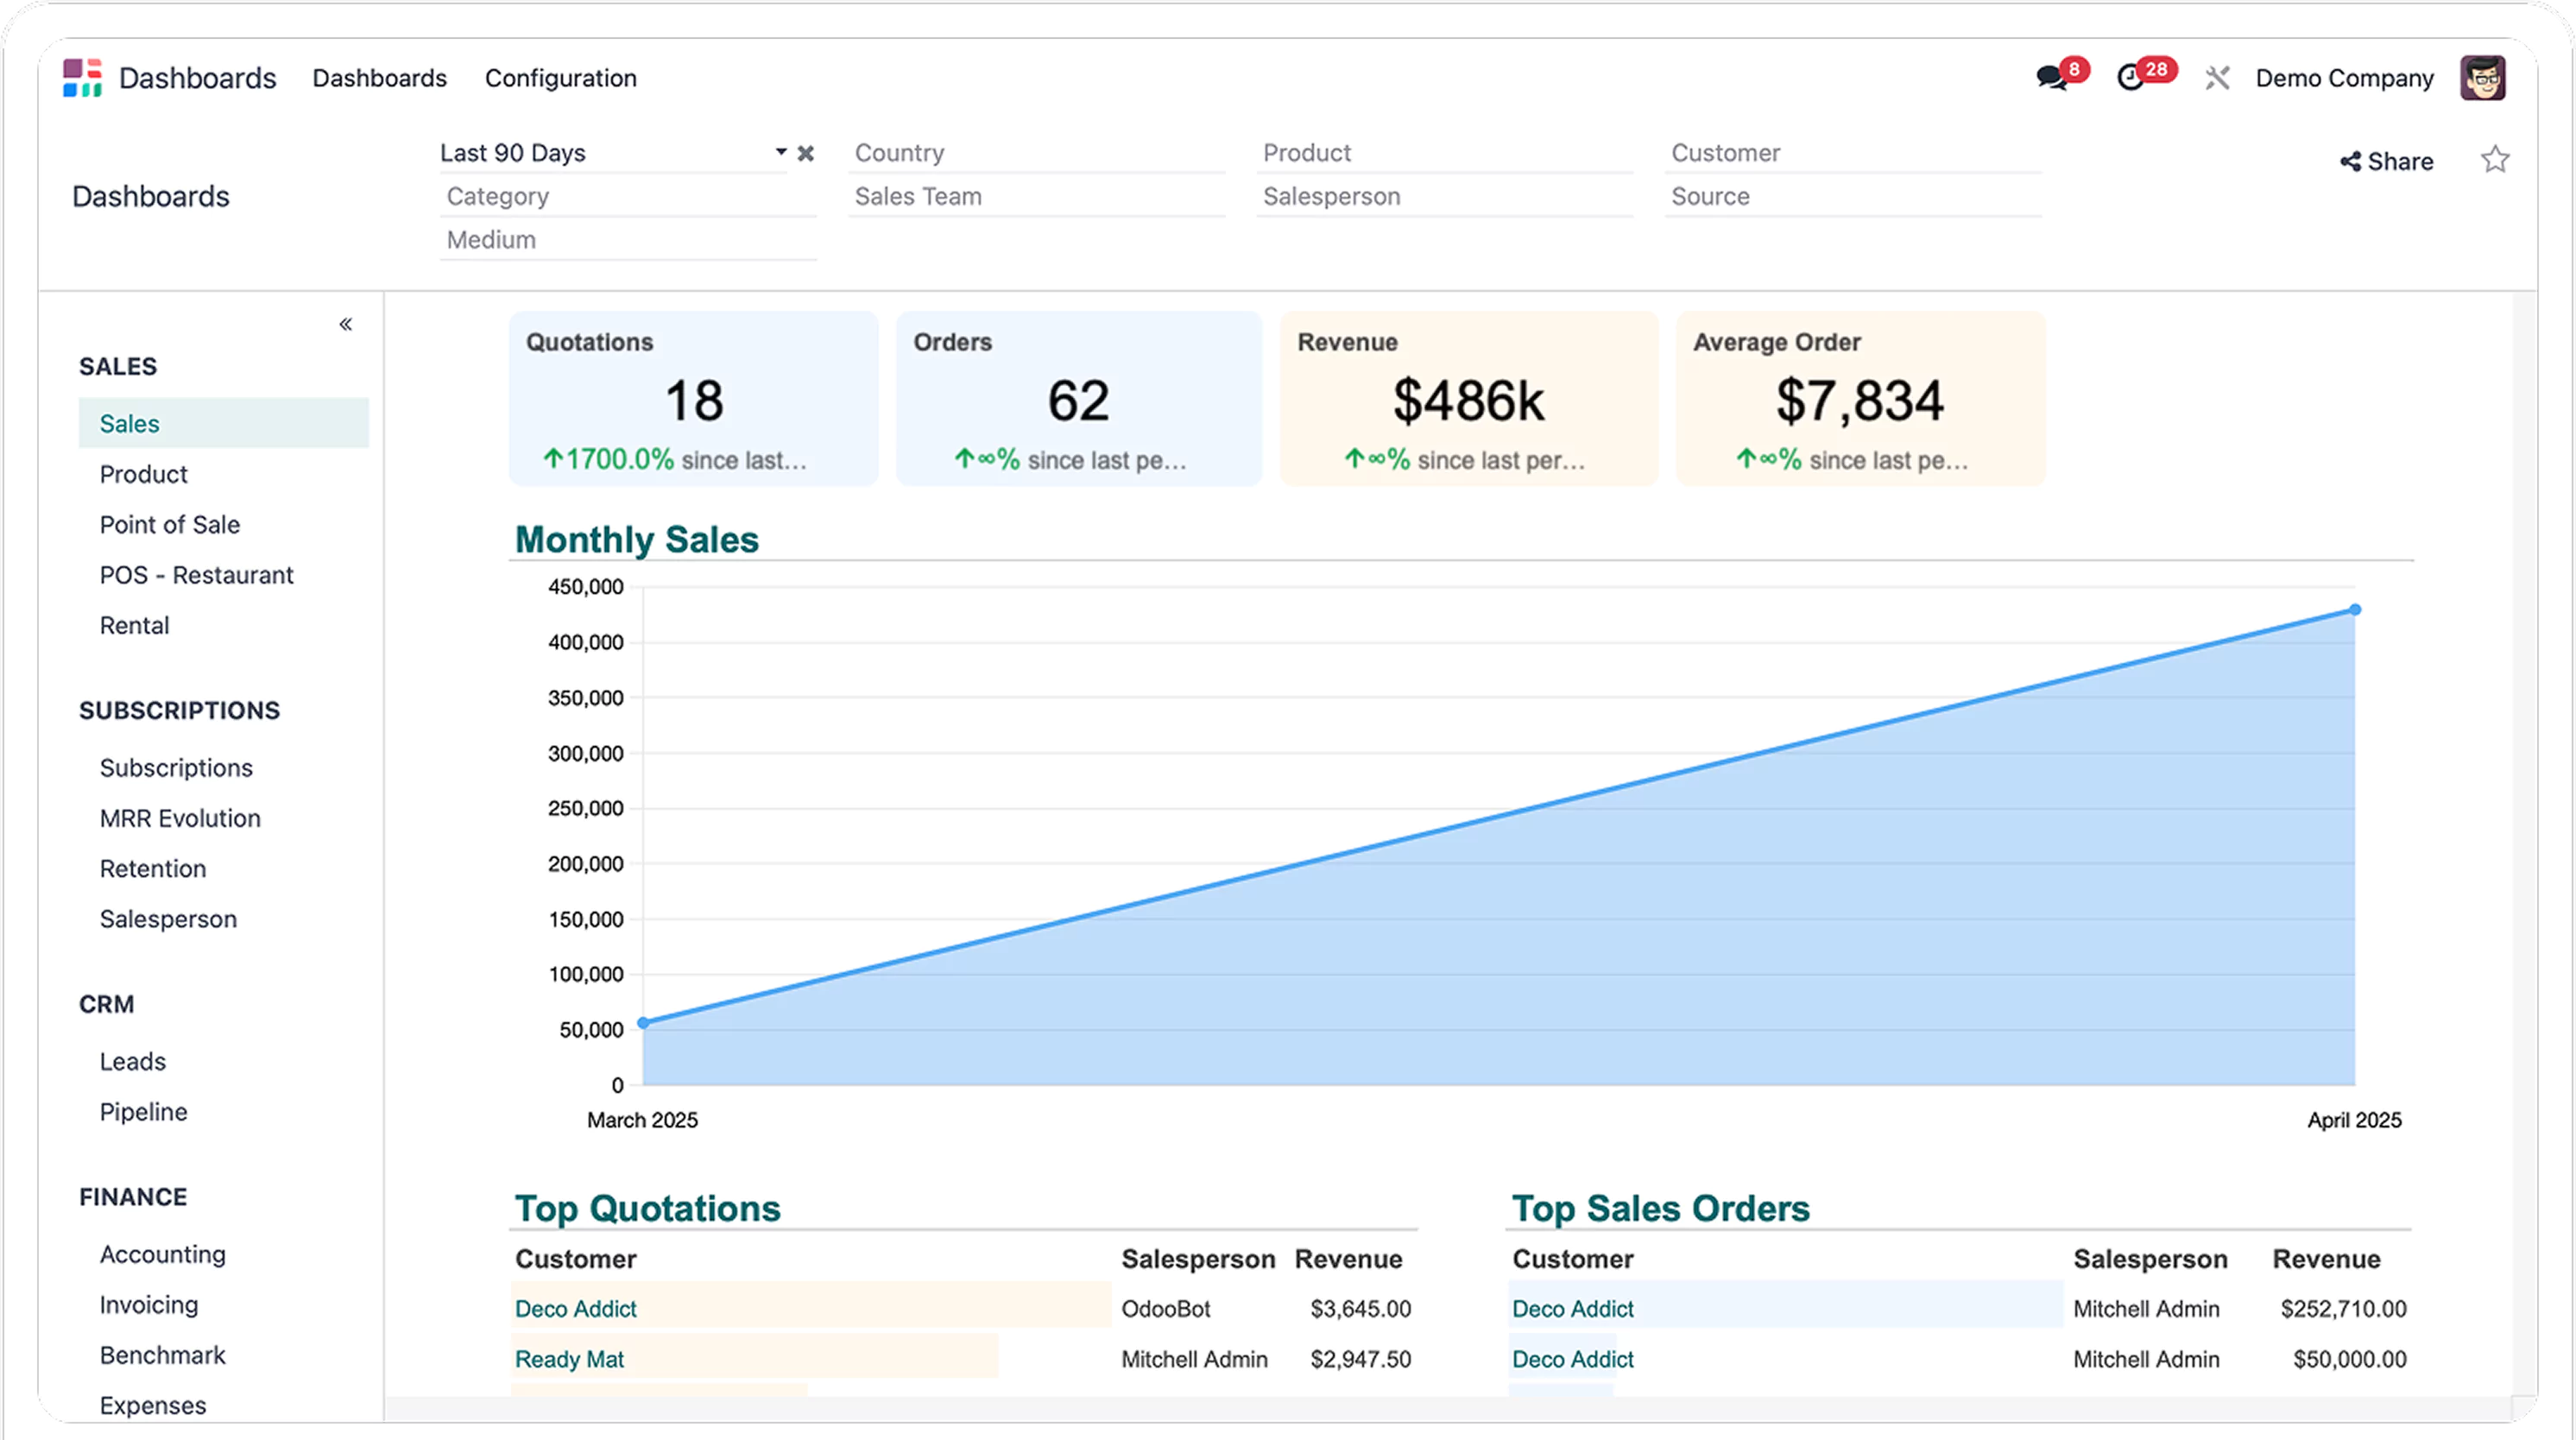Click the Dashboards app logo icon

[x=82, y=78]
